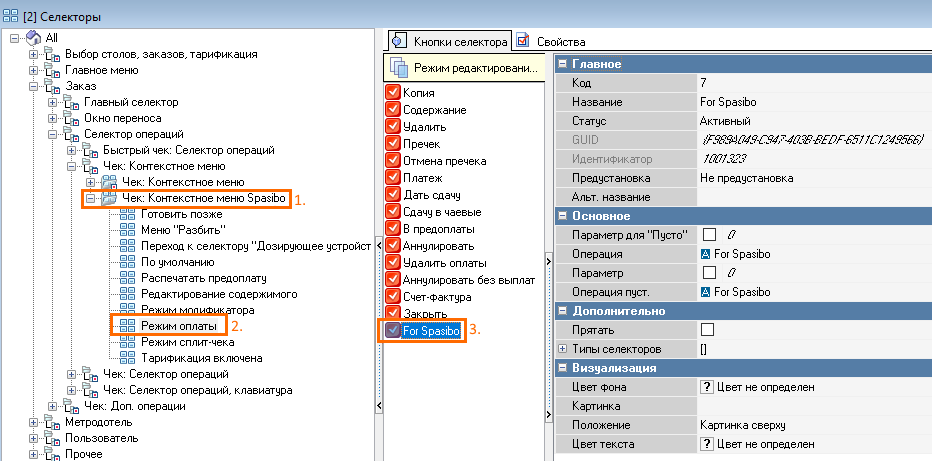This screenshot has height=461, width=932.
Task: Collapse the Главное property section
Action: coord(561,64)
